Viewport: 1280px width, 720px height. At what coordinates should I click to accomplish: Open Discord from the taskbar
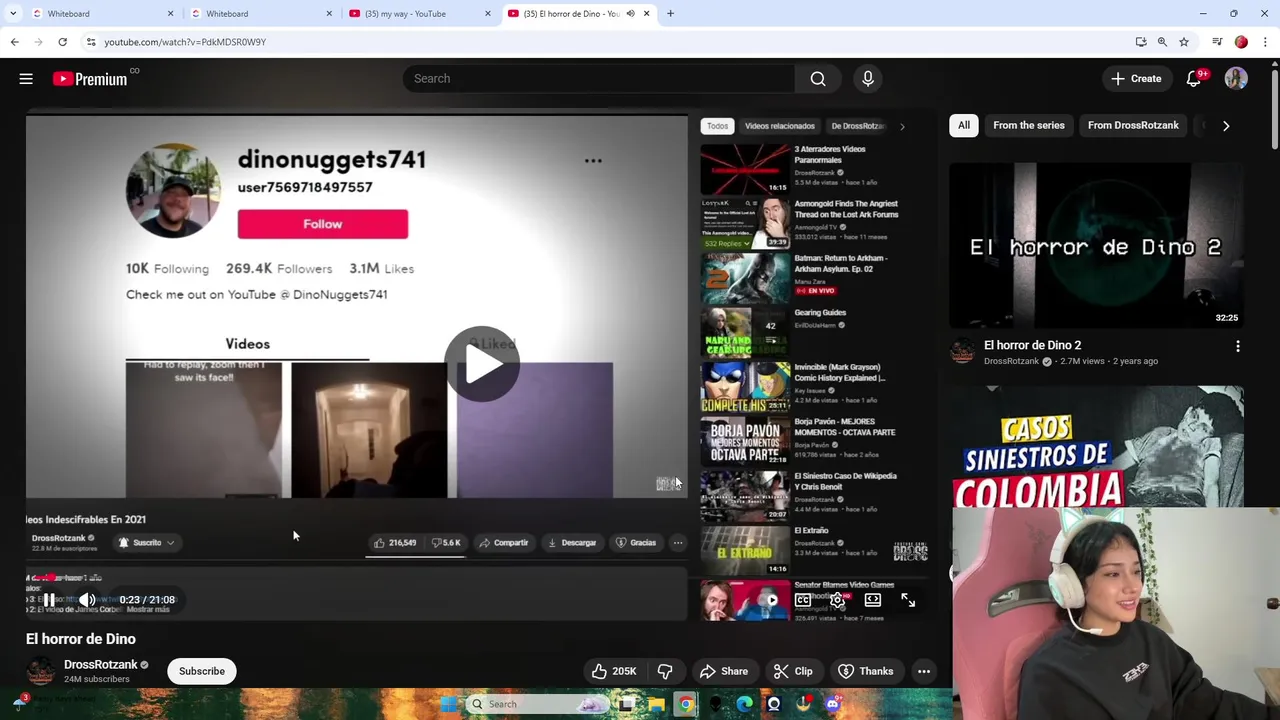point(832,704)
